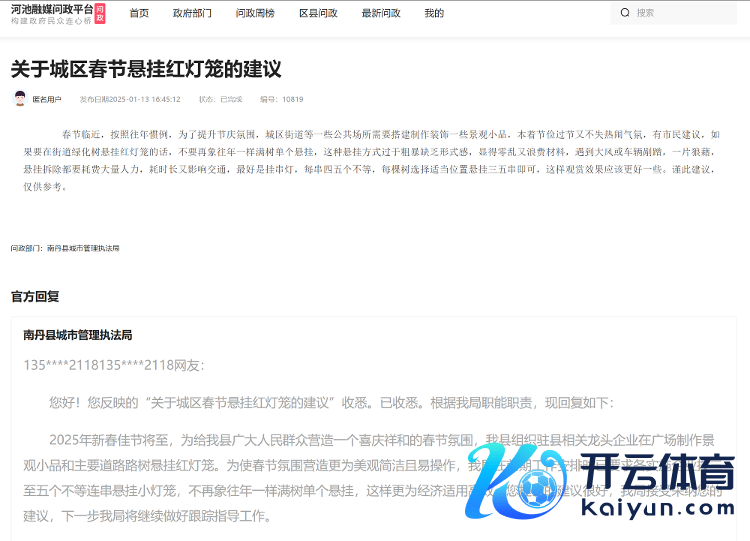750x541 pixels.
Task: Click the bold 南丹县城市管理执法局 reply header
Action: click(x=78, y=335)
